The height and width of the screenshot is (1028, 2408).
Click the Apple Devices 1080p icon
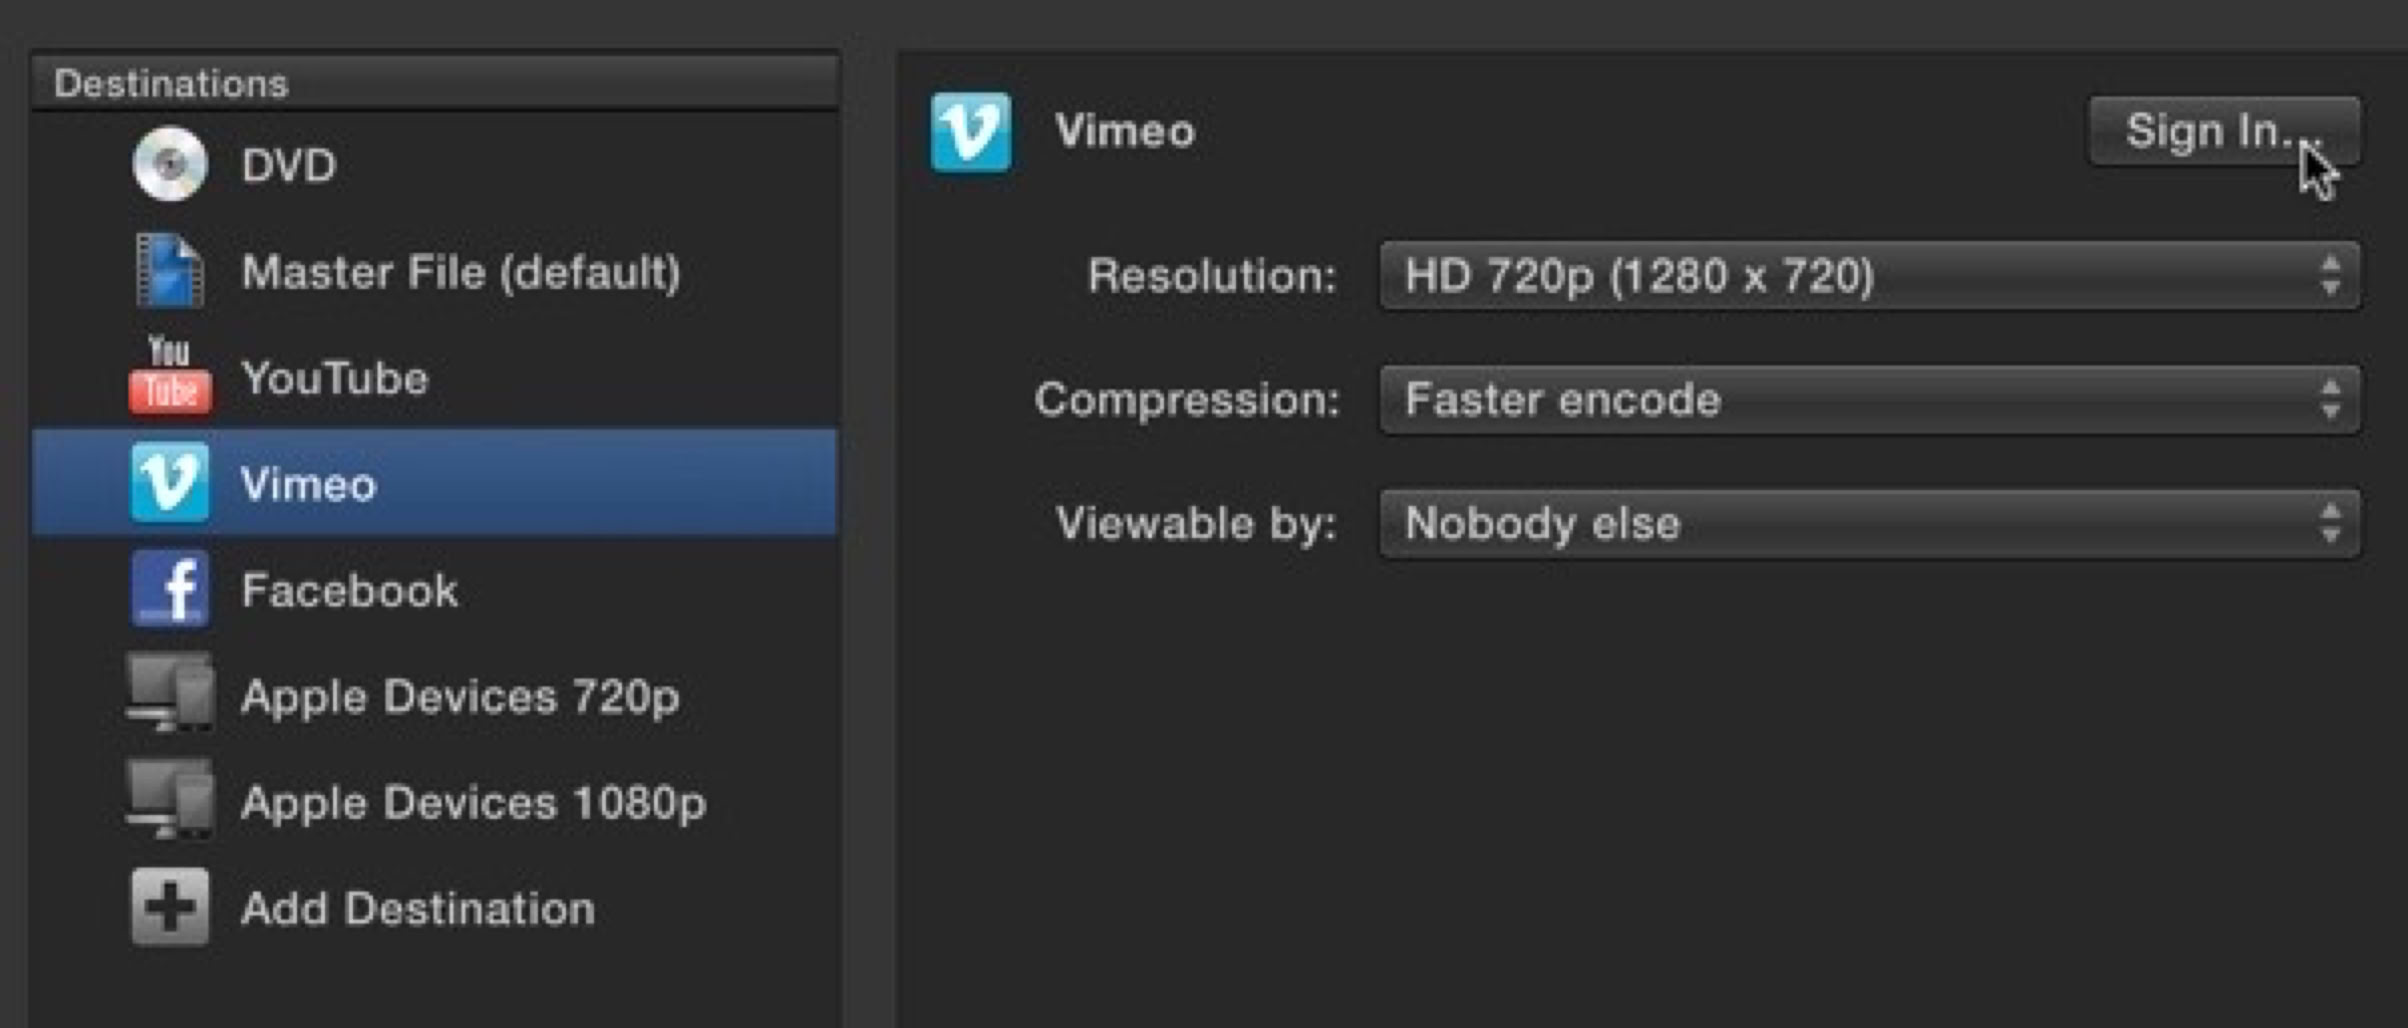point(170,799)
